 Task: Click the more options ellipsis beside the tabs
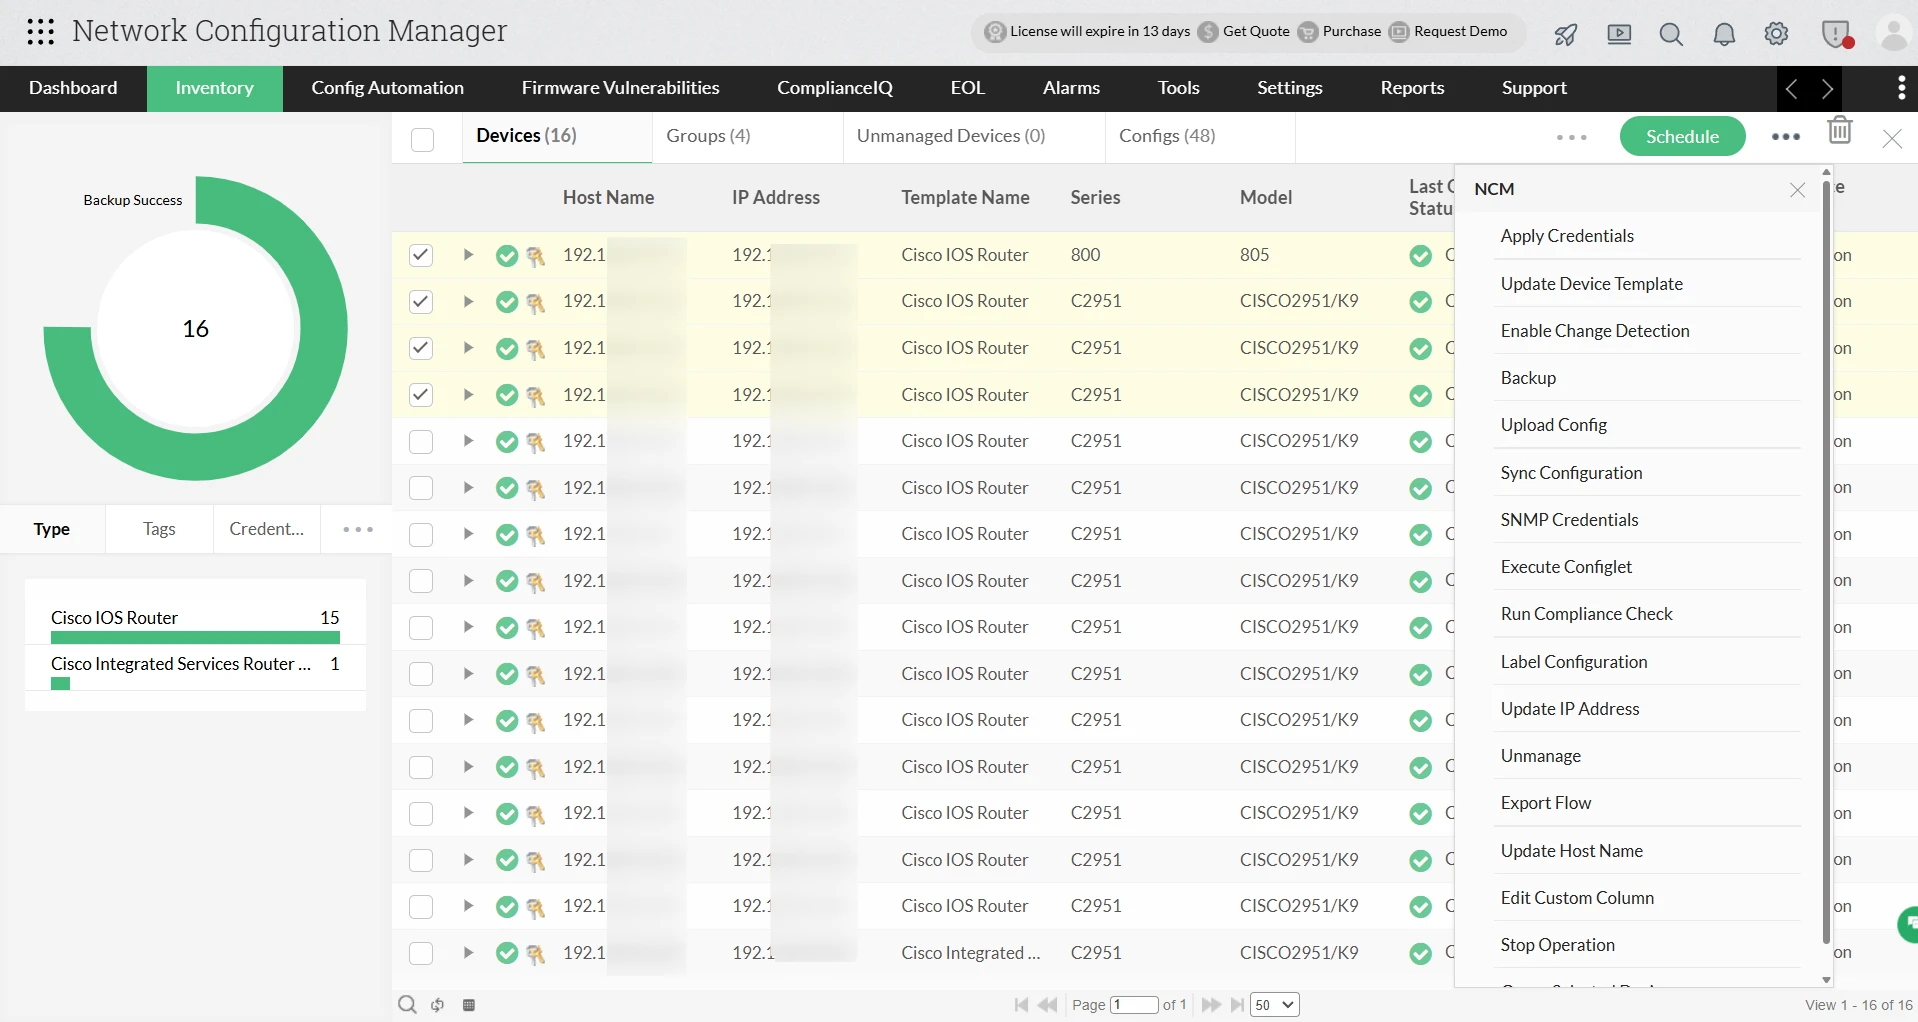[1570, 137]
